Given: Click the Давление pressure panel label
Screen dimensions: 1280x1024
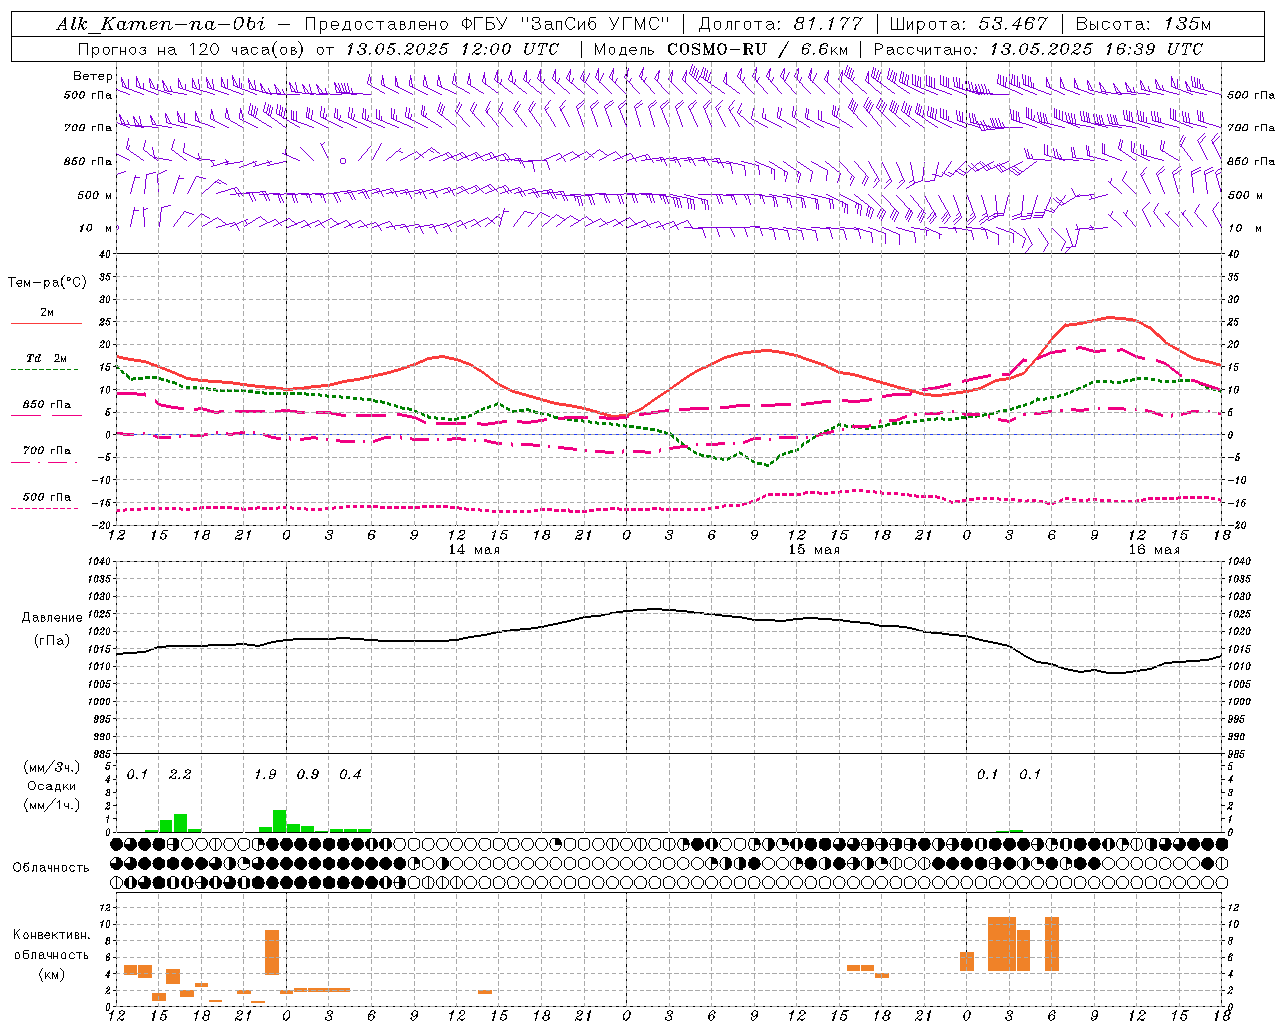Looking at the screenshot, I should tap(52, 618).
